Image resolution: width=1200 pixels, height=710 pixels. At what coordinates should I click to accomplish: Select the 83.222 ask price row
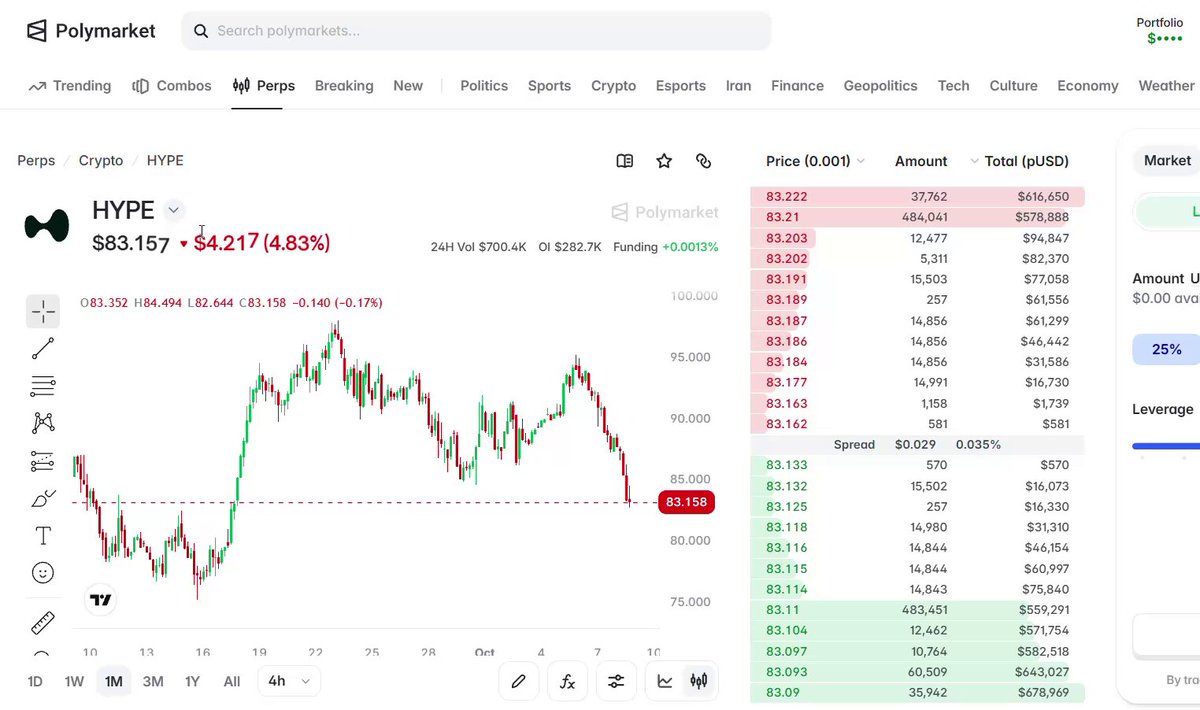[917, 197]
